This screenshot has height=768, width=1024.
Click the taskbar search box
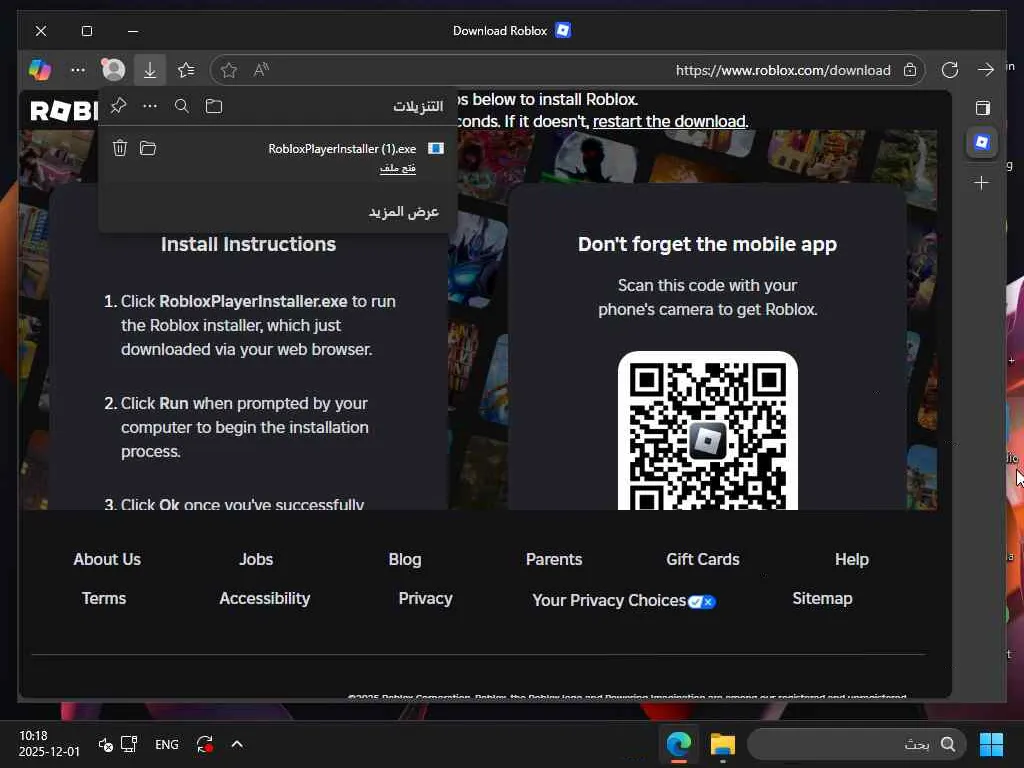[x=856, y=744]
